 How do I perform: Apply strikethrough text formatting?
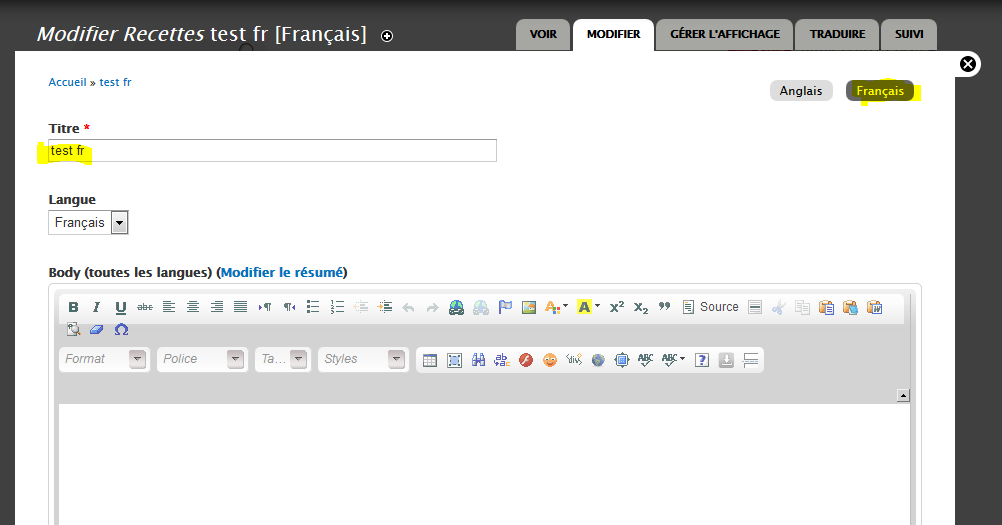click(145, 307)
